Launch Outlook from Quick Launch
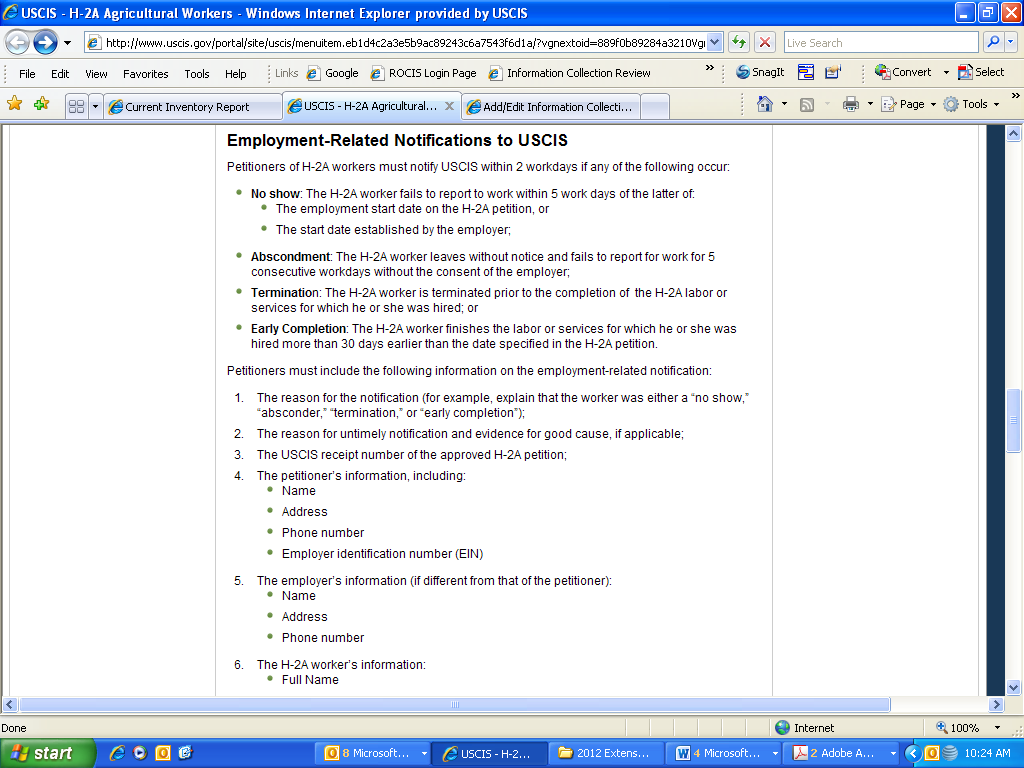Screen dimensions: 1024x768 (x=163, y=753)
